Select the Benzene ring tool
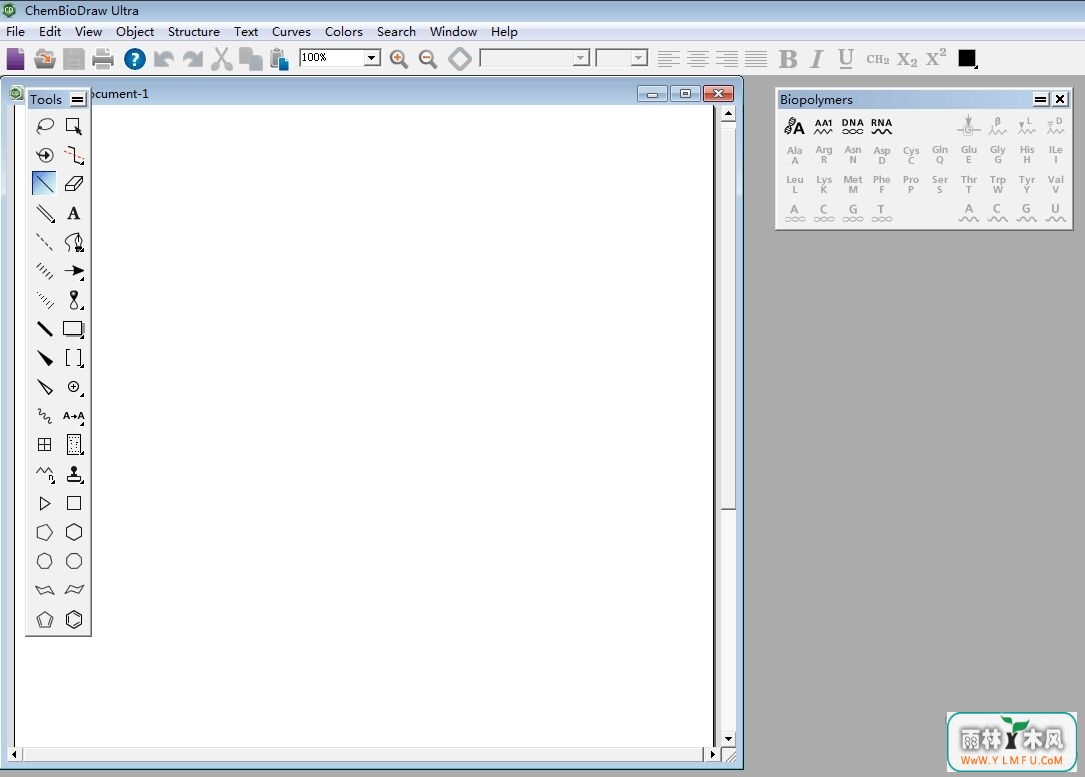This screenshot has height=777, width=1085. [74, 619]
